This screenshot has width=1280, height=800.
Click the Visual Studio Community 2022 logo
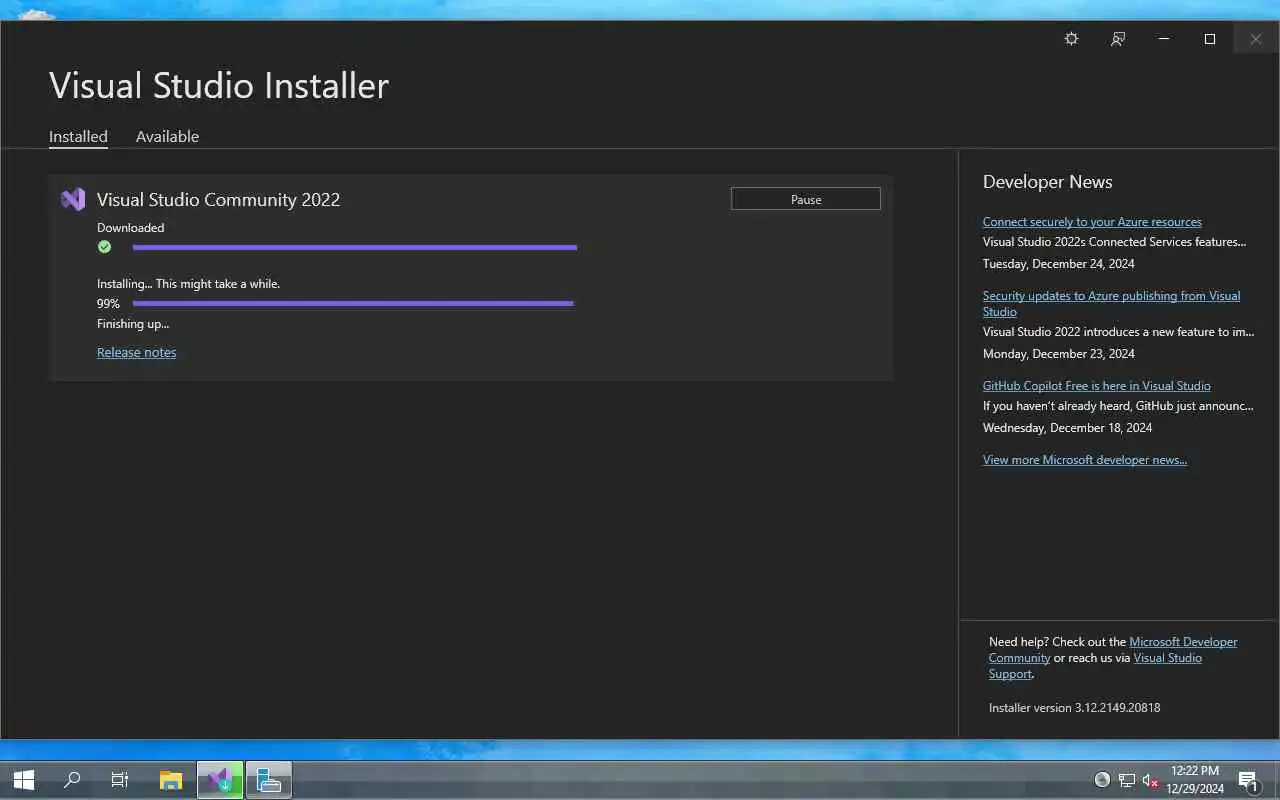coord(73,199)
